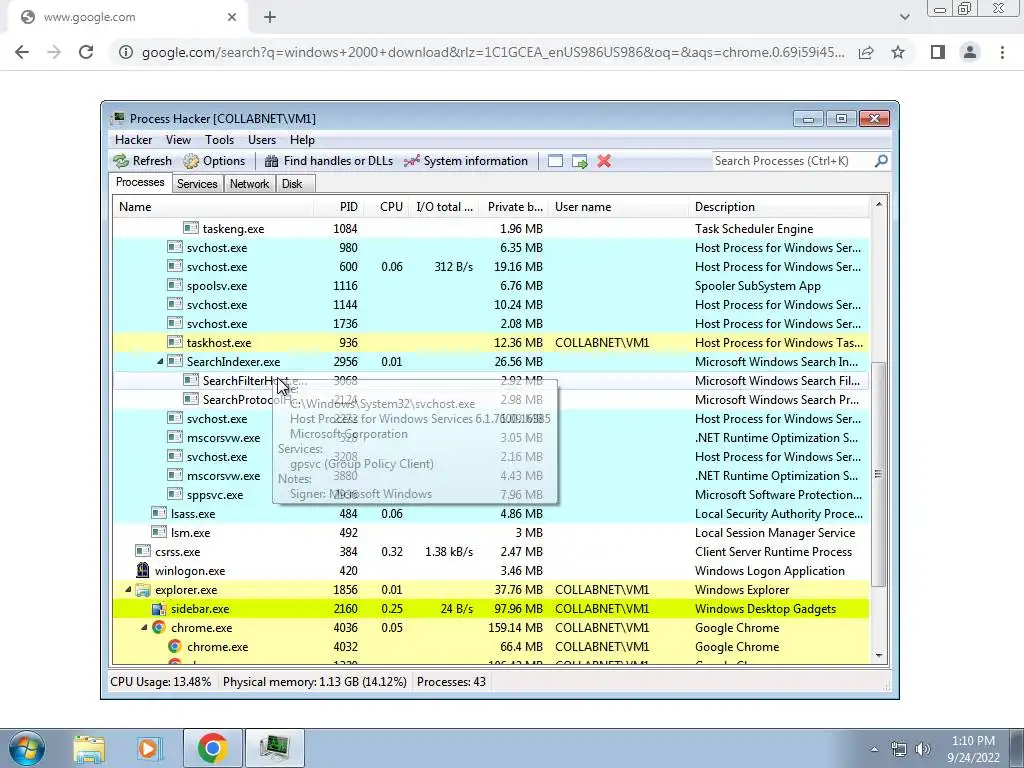Sort by the CPU column header
The width and height of the screenshot is (1024, 768).
pyautogui.click(x=387, y=207)
